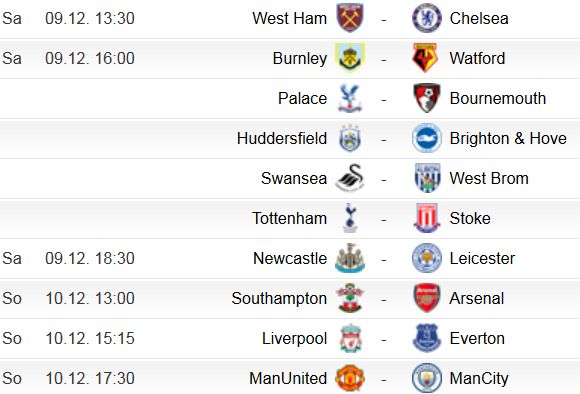The width and height of the screenshot is (580, 394).
Task: Click the Brighton & Hove team name
Action: (508, 138)
